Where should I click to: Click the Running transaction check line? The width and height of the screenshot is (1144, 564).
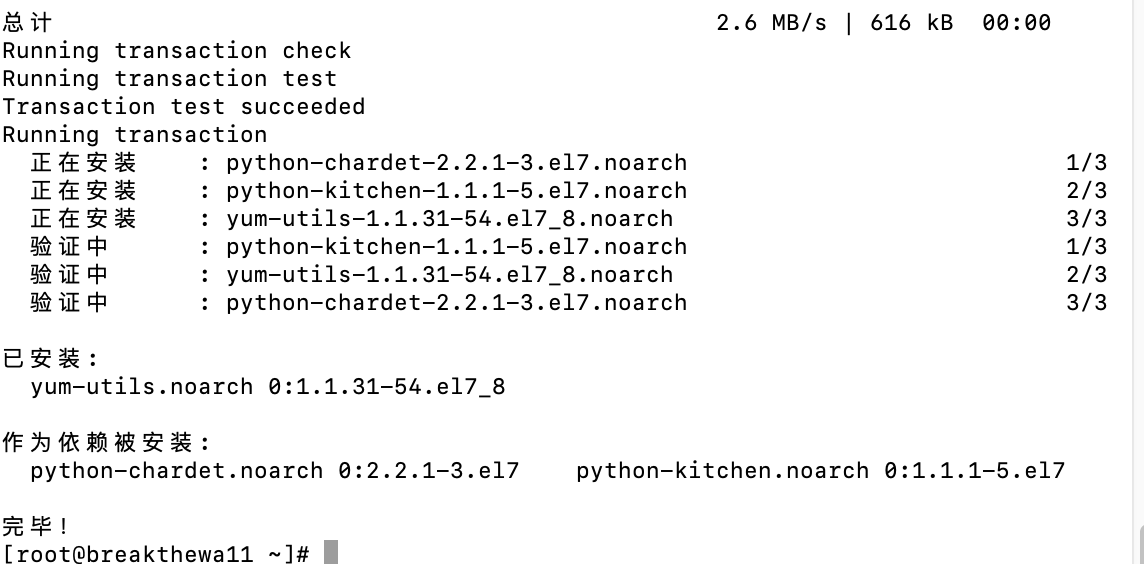click(x=176, y=51)
